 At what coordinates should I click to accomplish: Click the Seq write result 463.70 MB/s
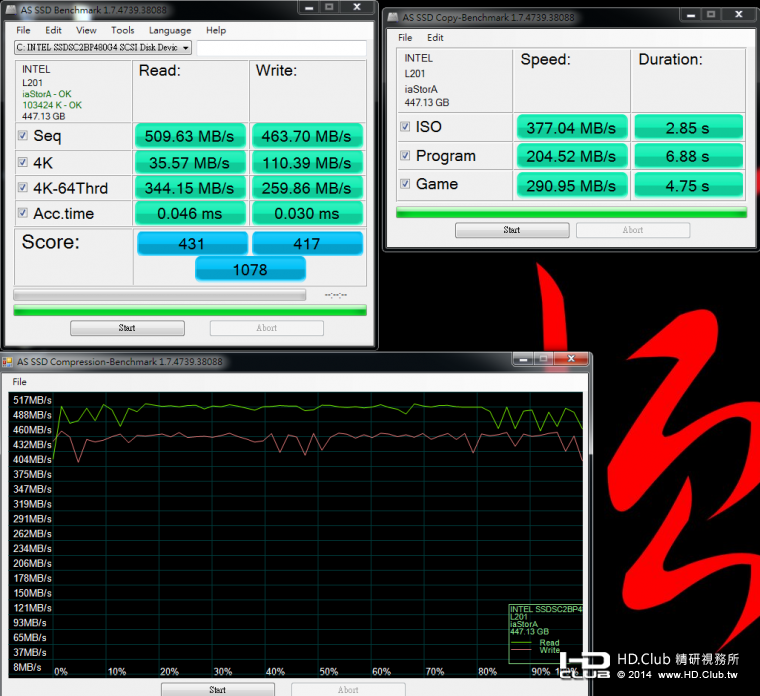tap(306, 136)
